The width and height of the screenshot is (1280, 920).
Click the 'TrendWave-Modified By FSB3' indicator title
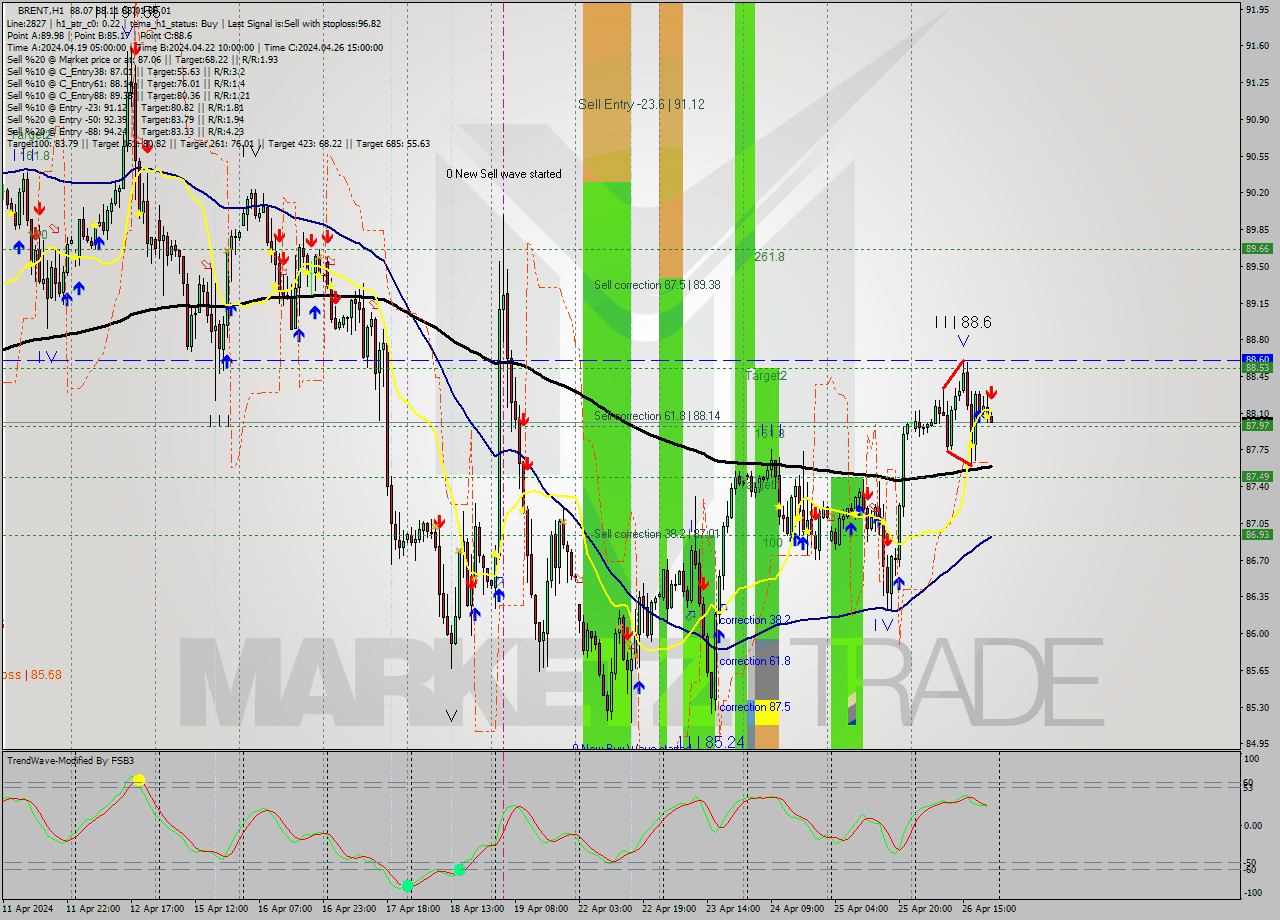(70, 761)
